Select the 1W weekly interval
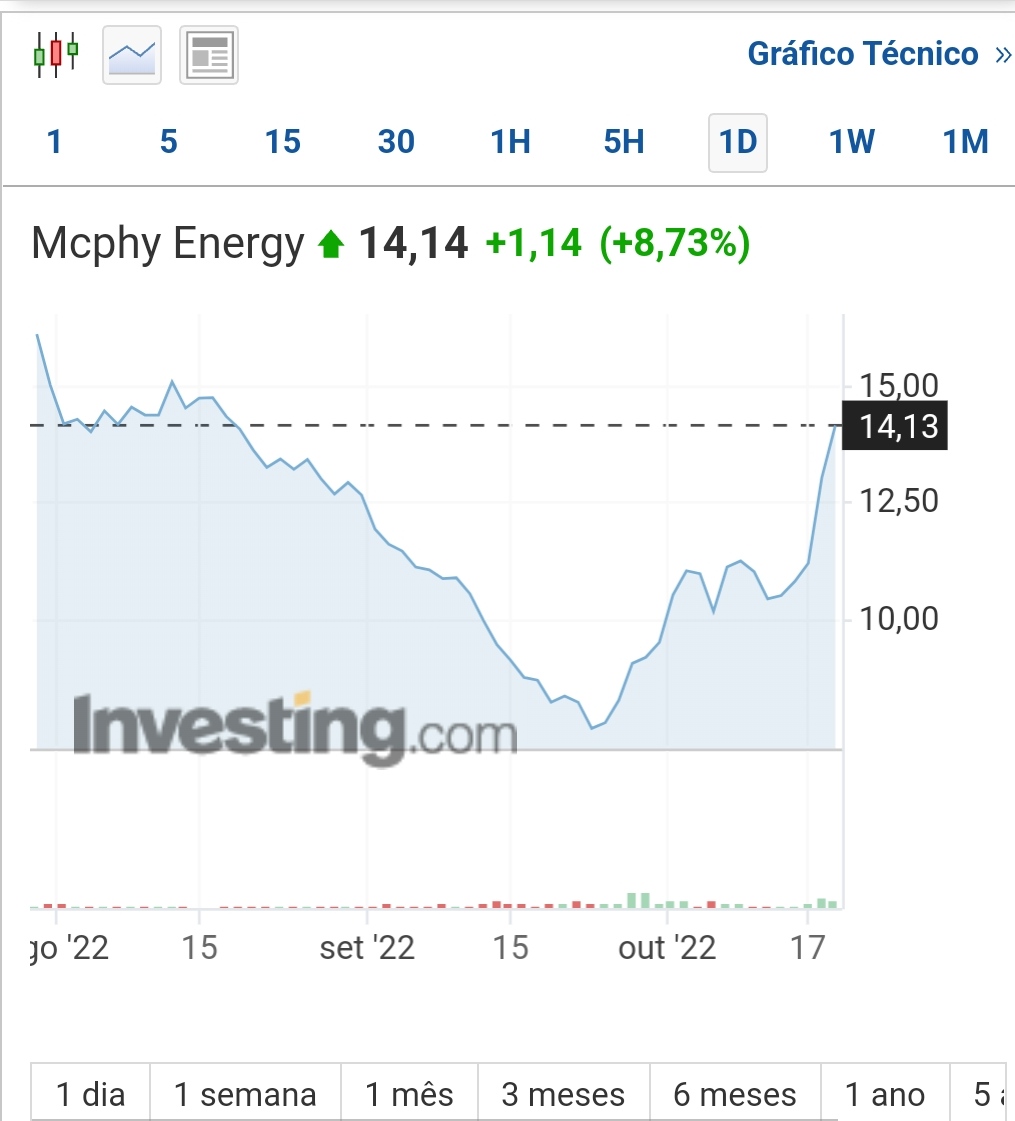 (x=852, y=142)
